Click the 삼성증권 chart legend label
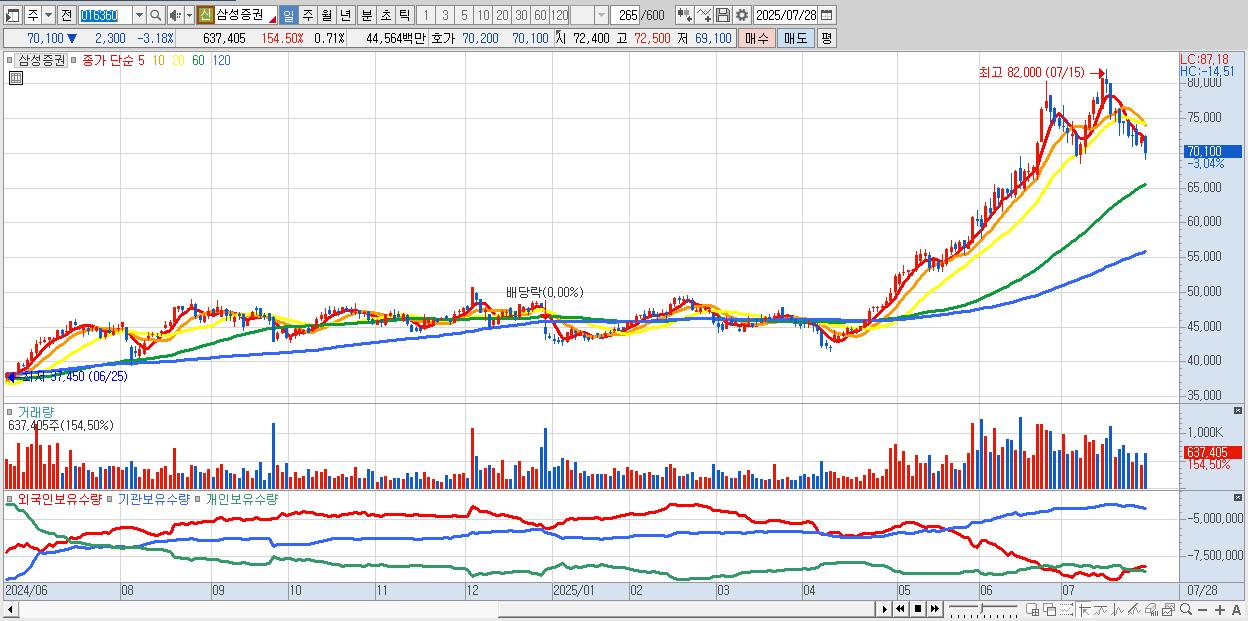The width and height of the screenshot is (1248, 621). (x=40, y=60)
